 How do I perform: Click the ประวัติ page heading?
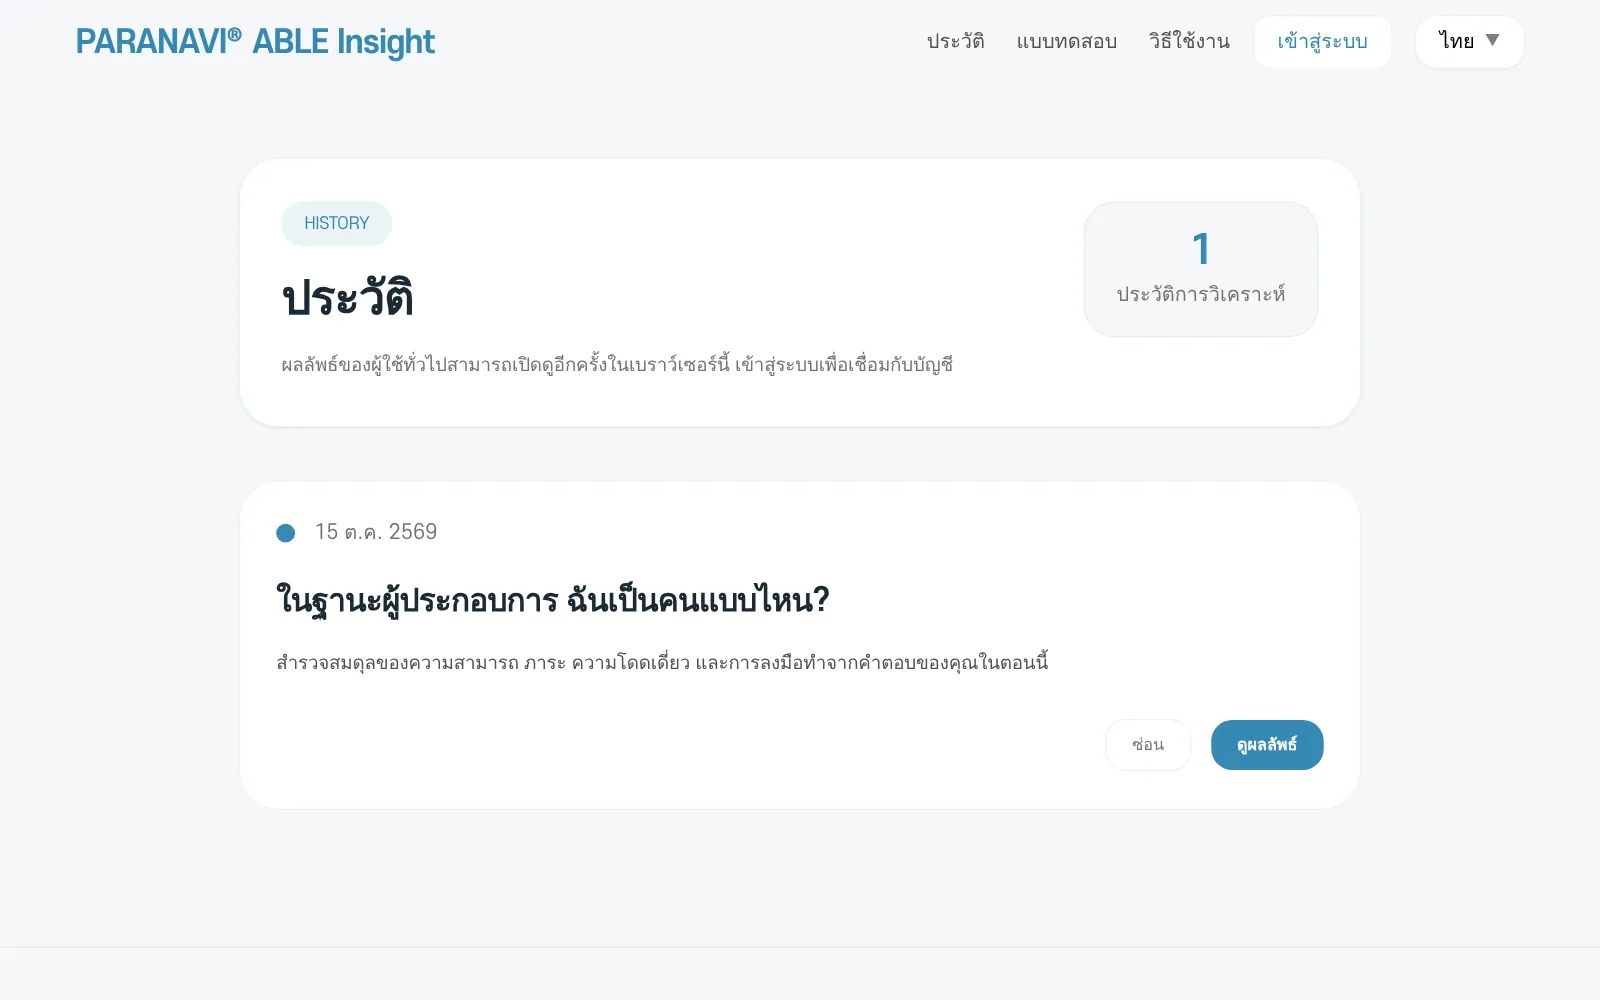click(x=348, y=298)
